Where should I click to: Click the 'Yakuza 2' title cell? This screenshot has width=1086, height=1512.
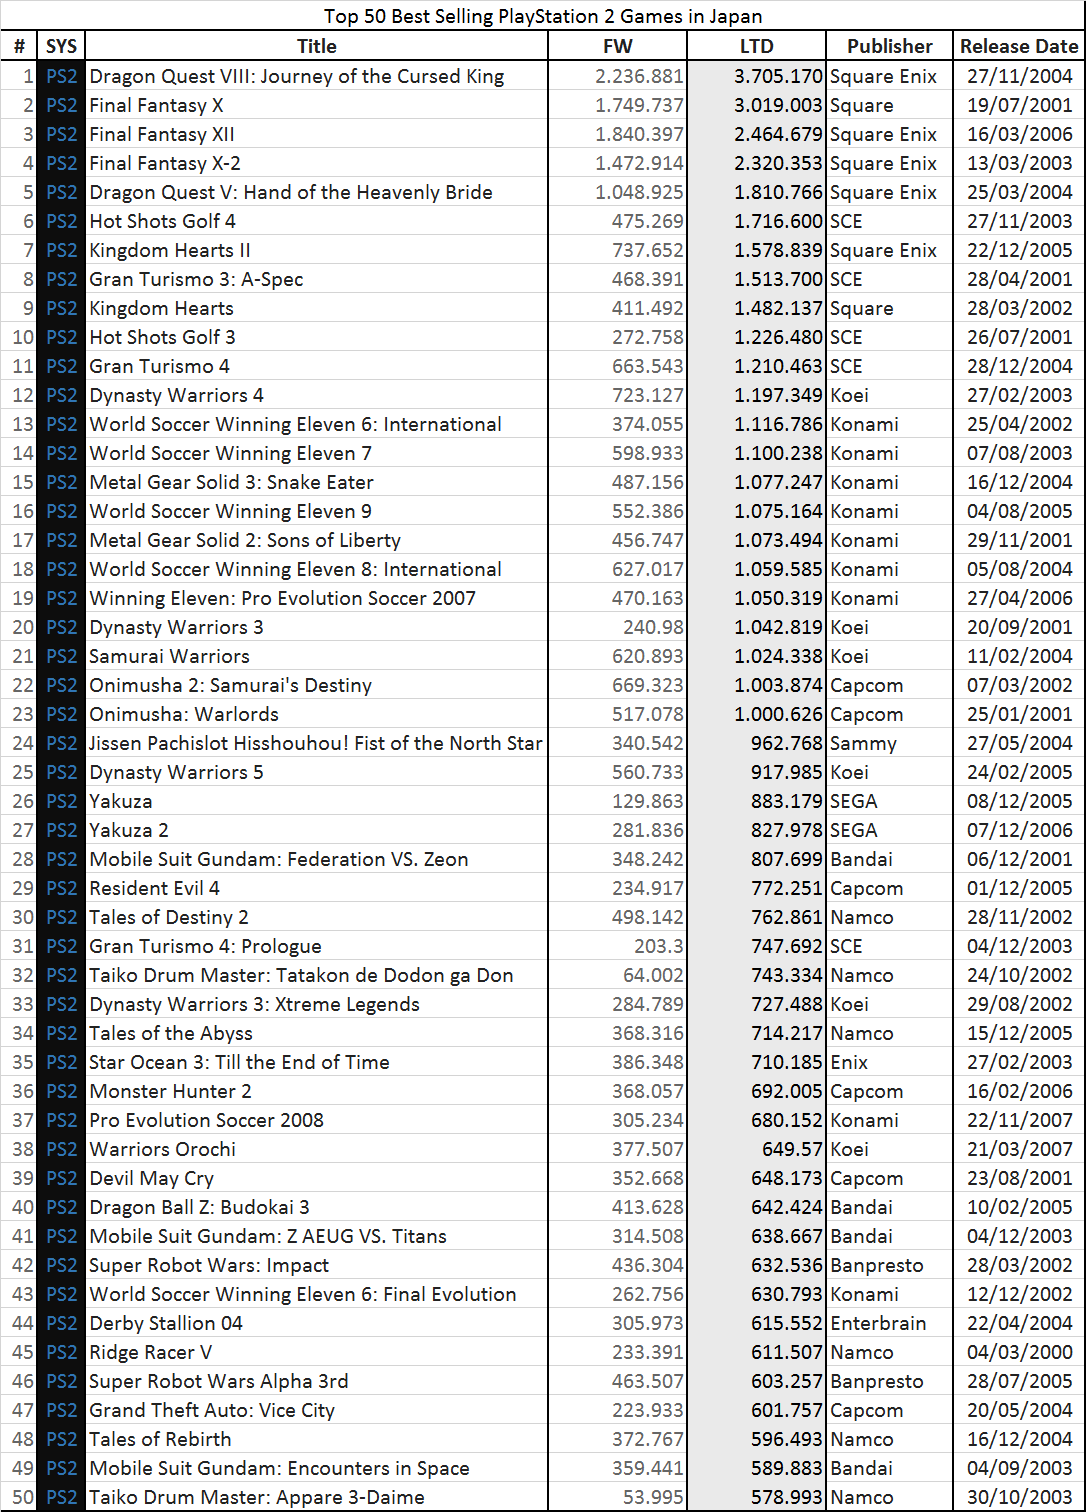click(129, 830)
